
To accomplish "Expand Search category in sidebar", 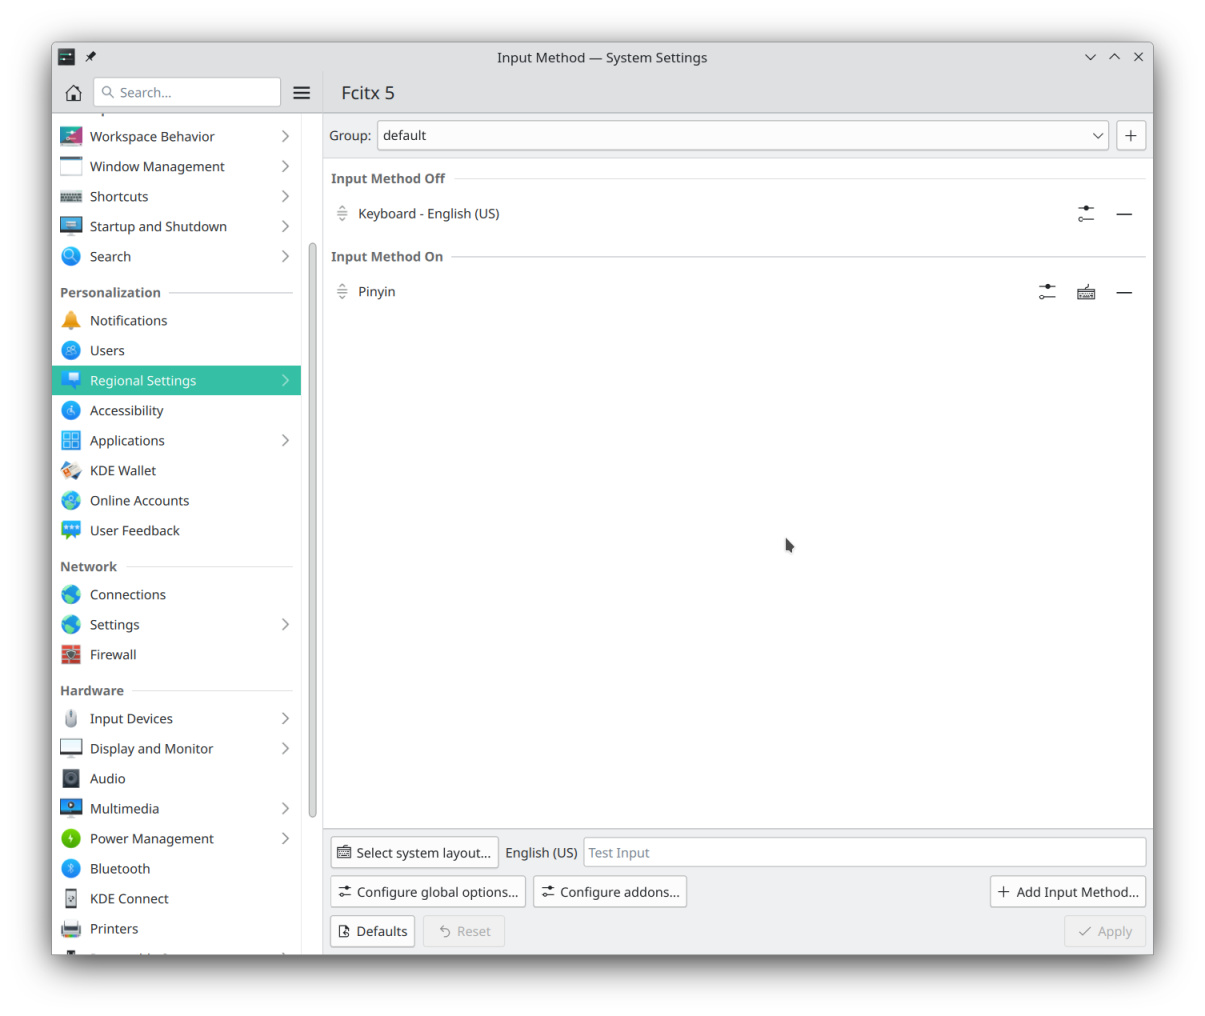I will 176,257.
